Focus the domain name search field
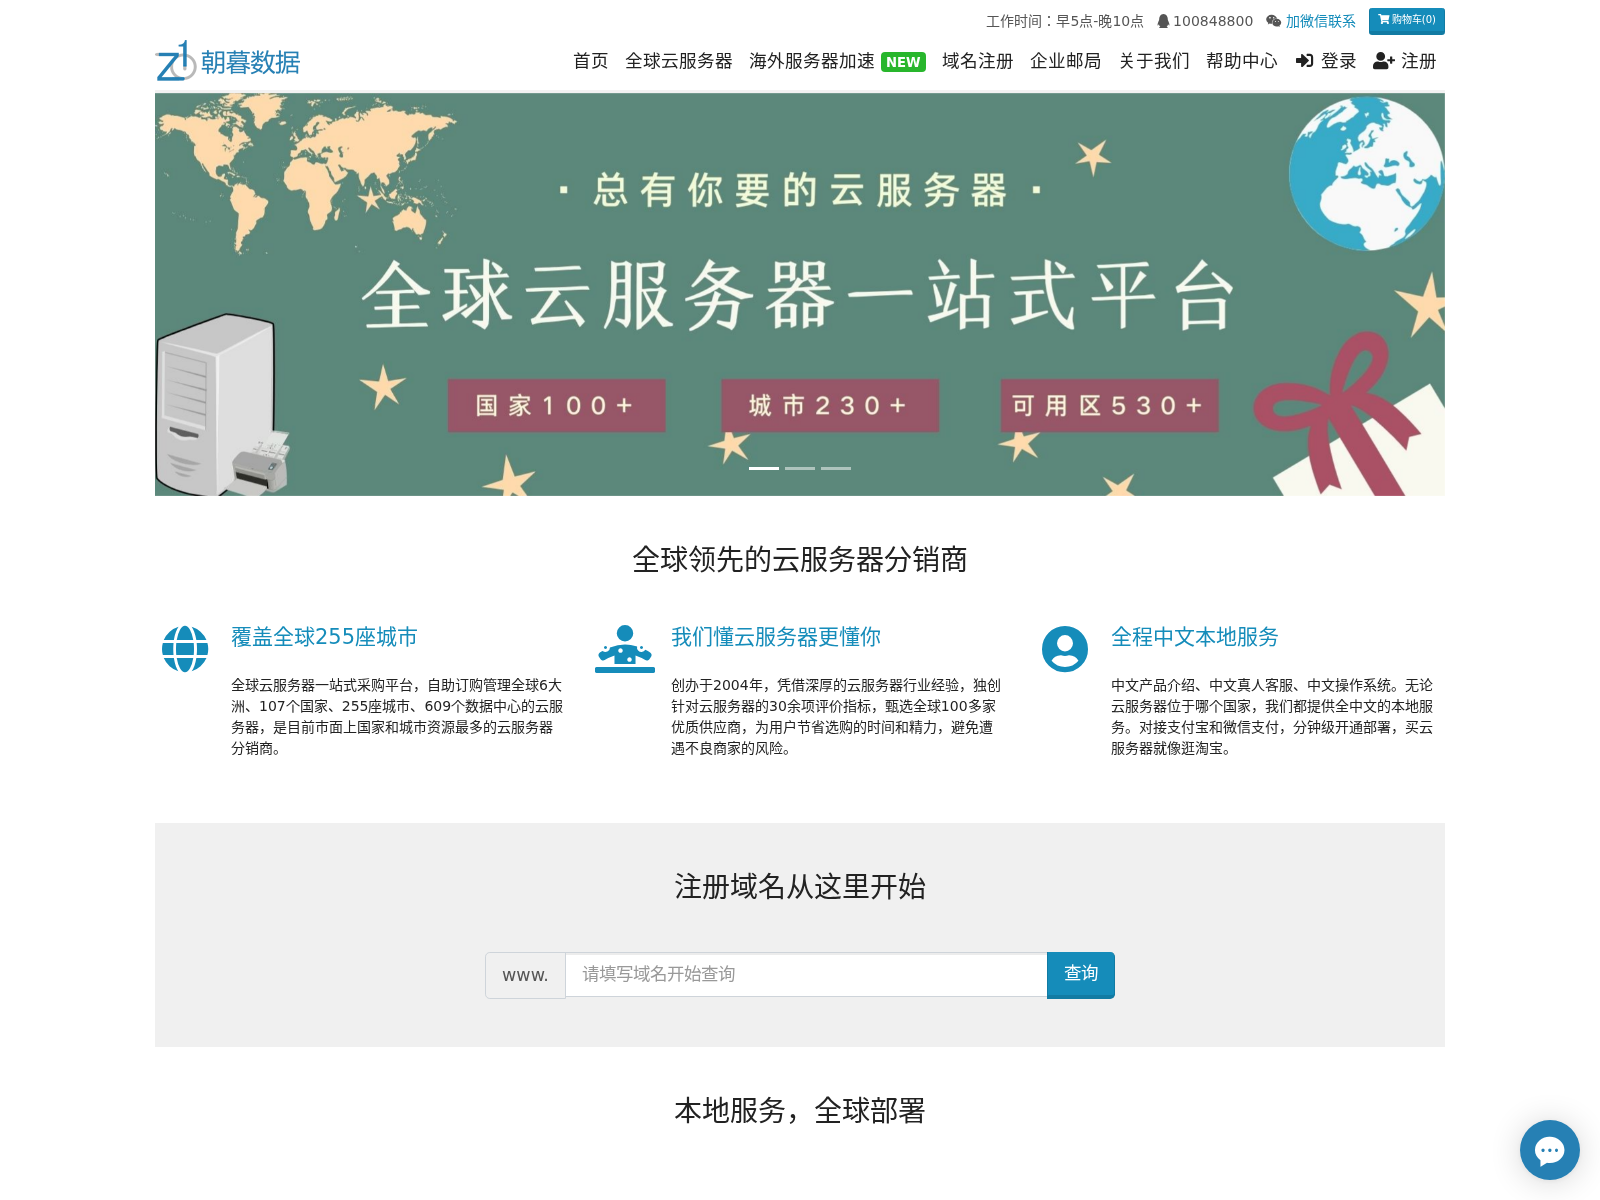Image resolution: width=1600 pixels, height=1200 pixels. coord(805,974)
